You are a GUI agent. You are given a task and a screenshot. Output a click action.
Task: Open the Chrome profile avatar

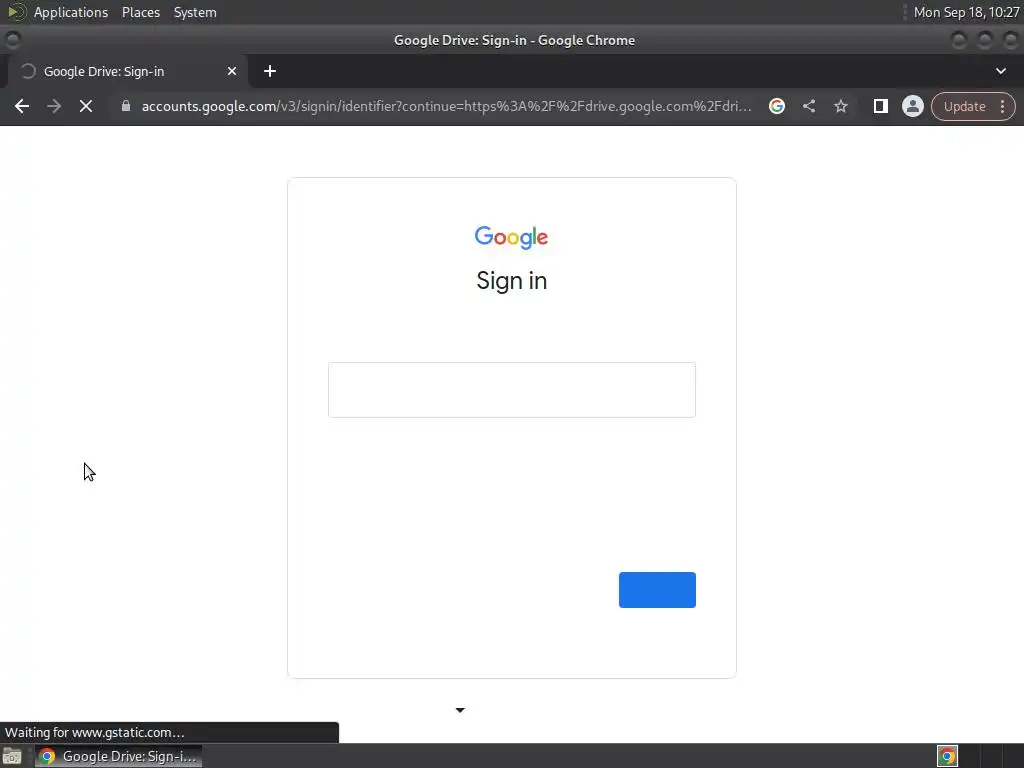tap(912, 106)
